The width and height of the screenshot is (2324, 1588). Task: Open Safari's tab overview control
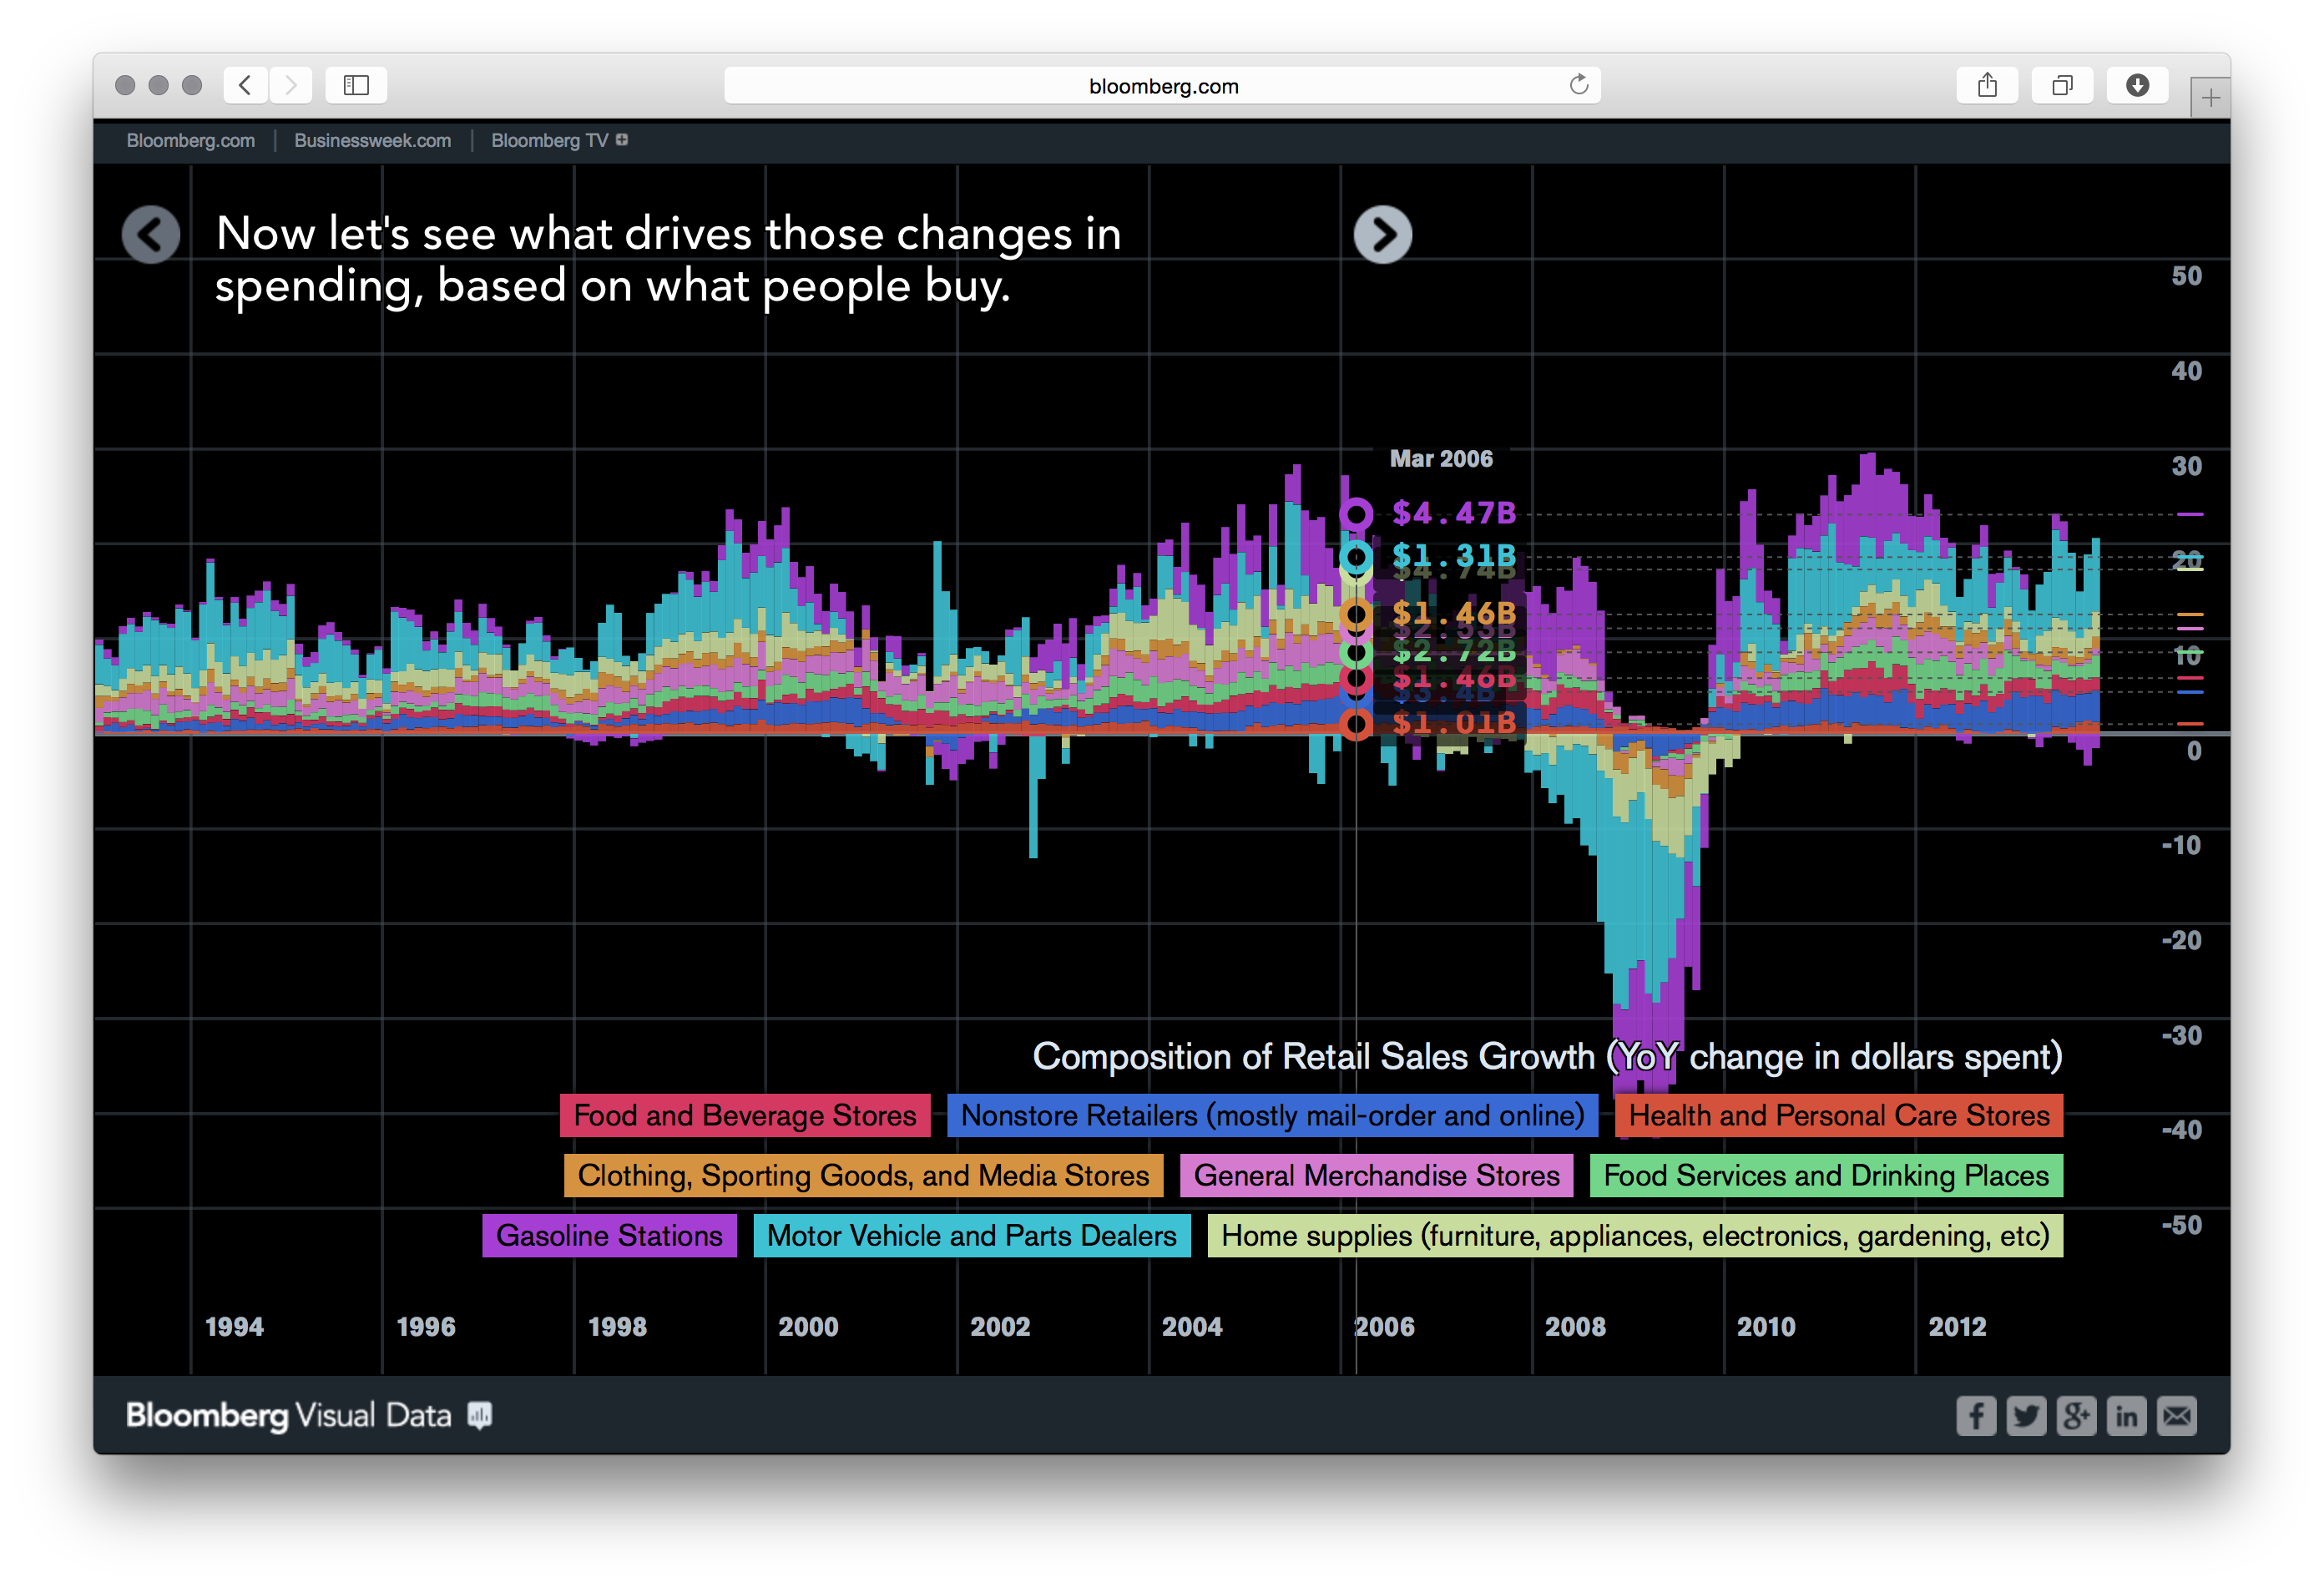(x=2063, y=85)
